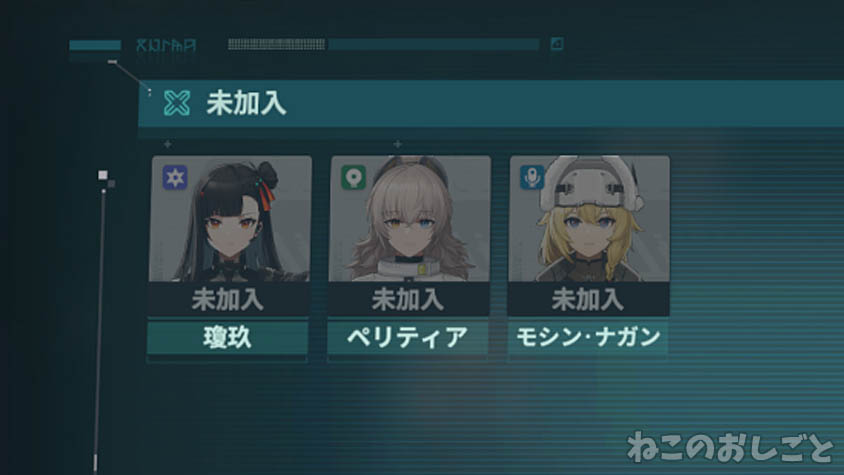
Task: Click the vertical scrollbar track on the left
Action: (x=99, y=329)
